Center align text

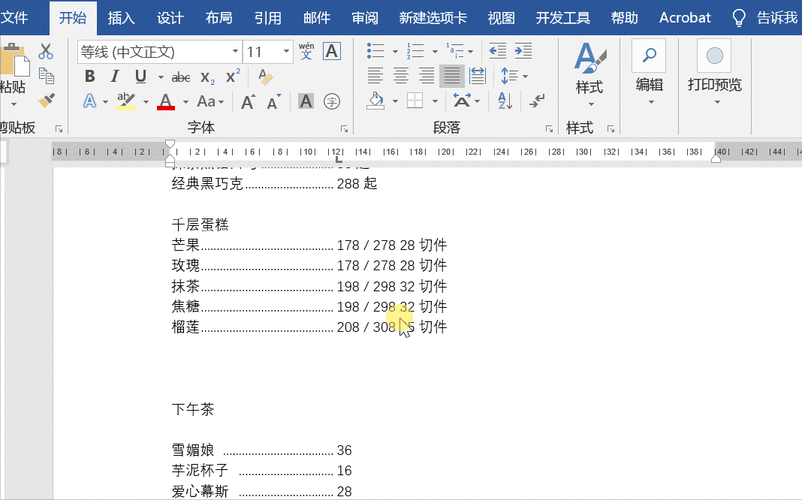400,76
